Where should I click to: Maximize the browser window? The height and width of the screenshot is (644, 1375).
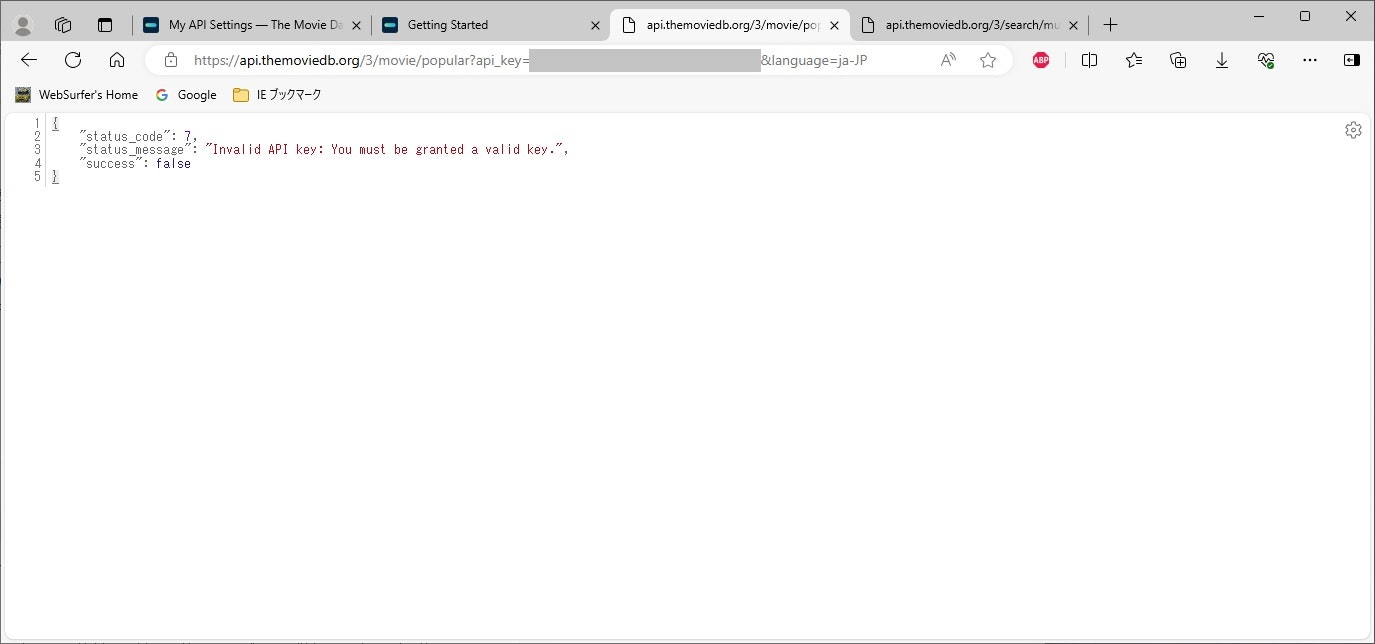[1305, 16]
